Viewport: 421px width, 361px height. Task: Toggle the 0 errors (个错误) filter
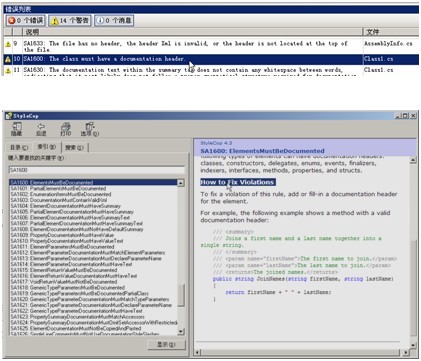(26, 21)
